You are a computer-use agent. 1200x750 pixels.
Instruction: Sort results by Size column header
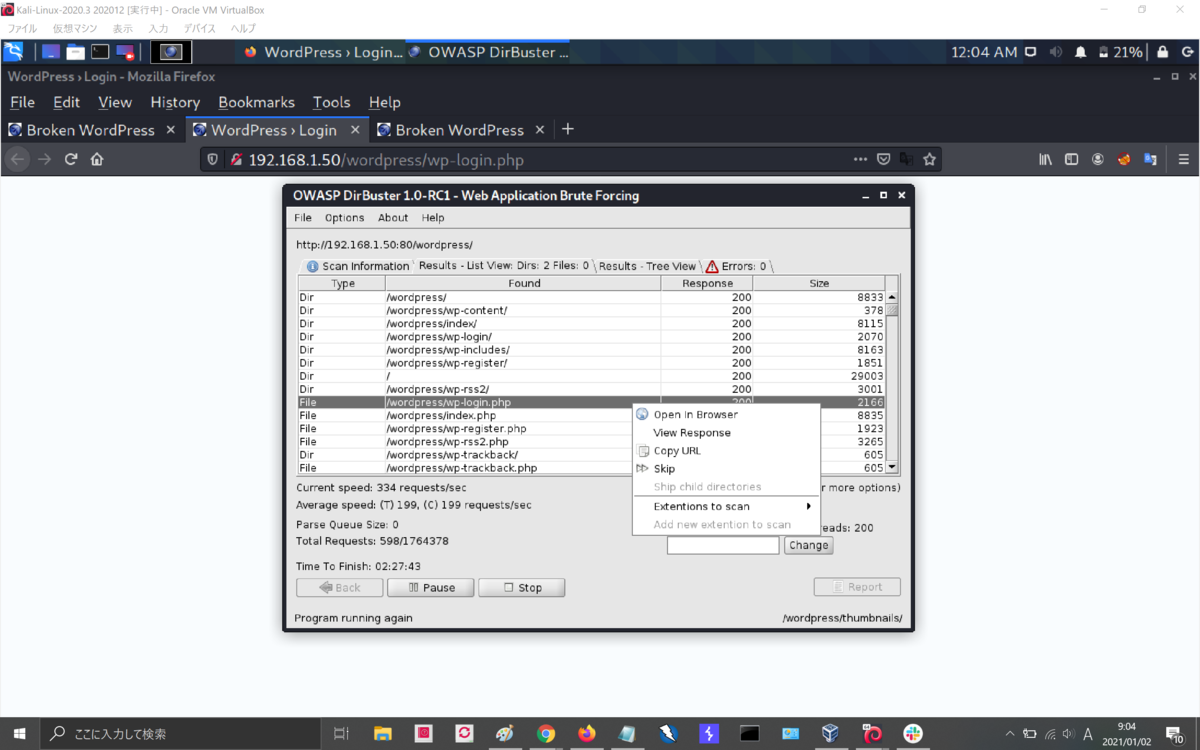coord(819,283)
